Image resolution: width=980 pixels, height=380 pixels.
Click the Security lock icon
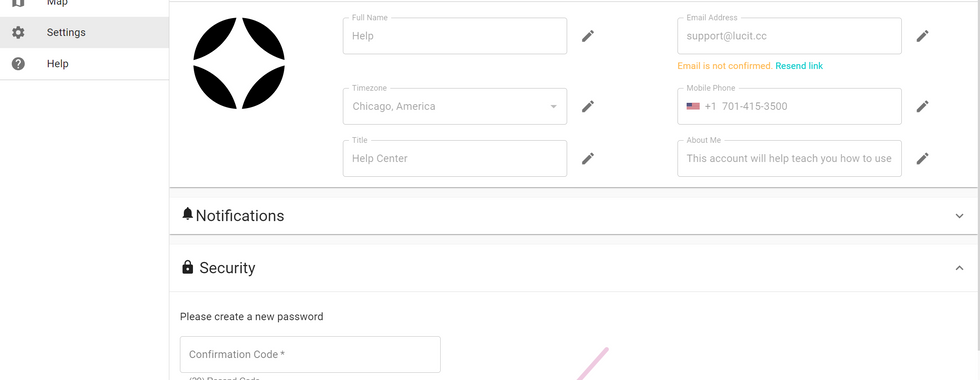point(188,268)
